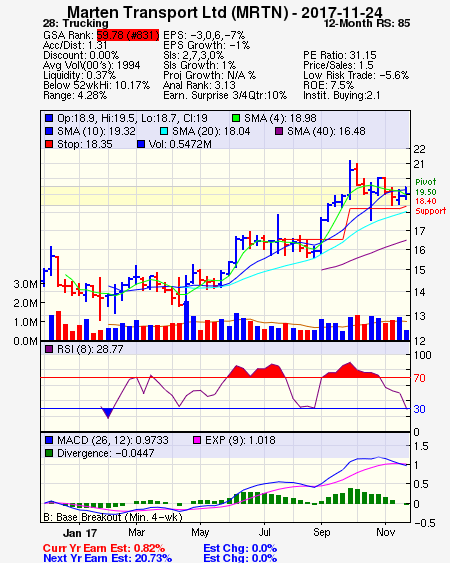Click the B: Base Breakout (Min. 4-wk) note
Image resolution: width=450 pixels, height=563 pixels.
(113, 517)
